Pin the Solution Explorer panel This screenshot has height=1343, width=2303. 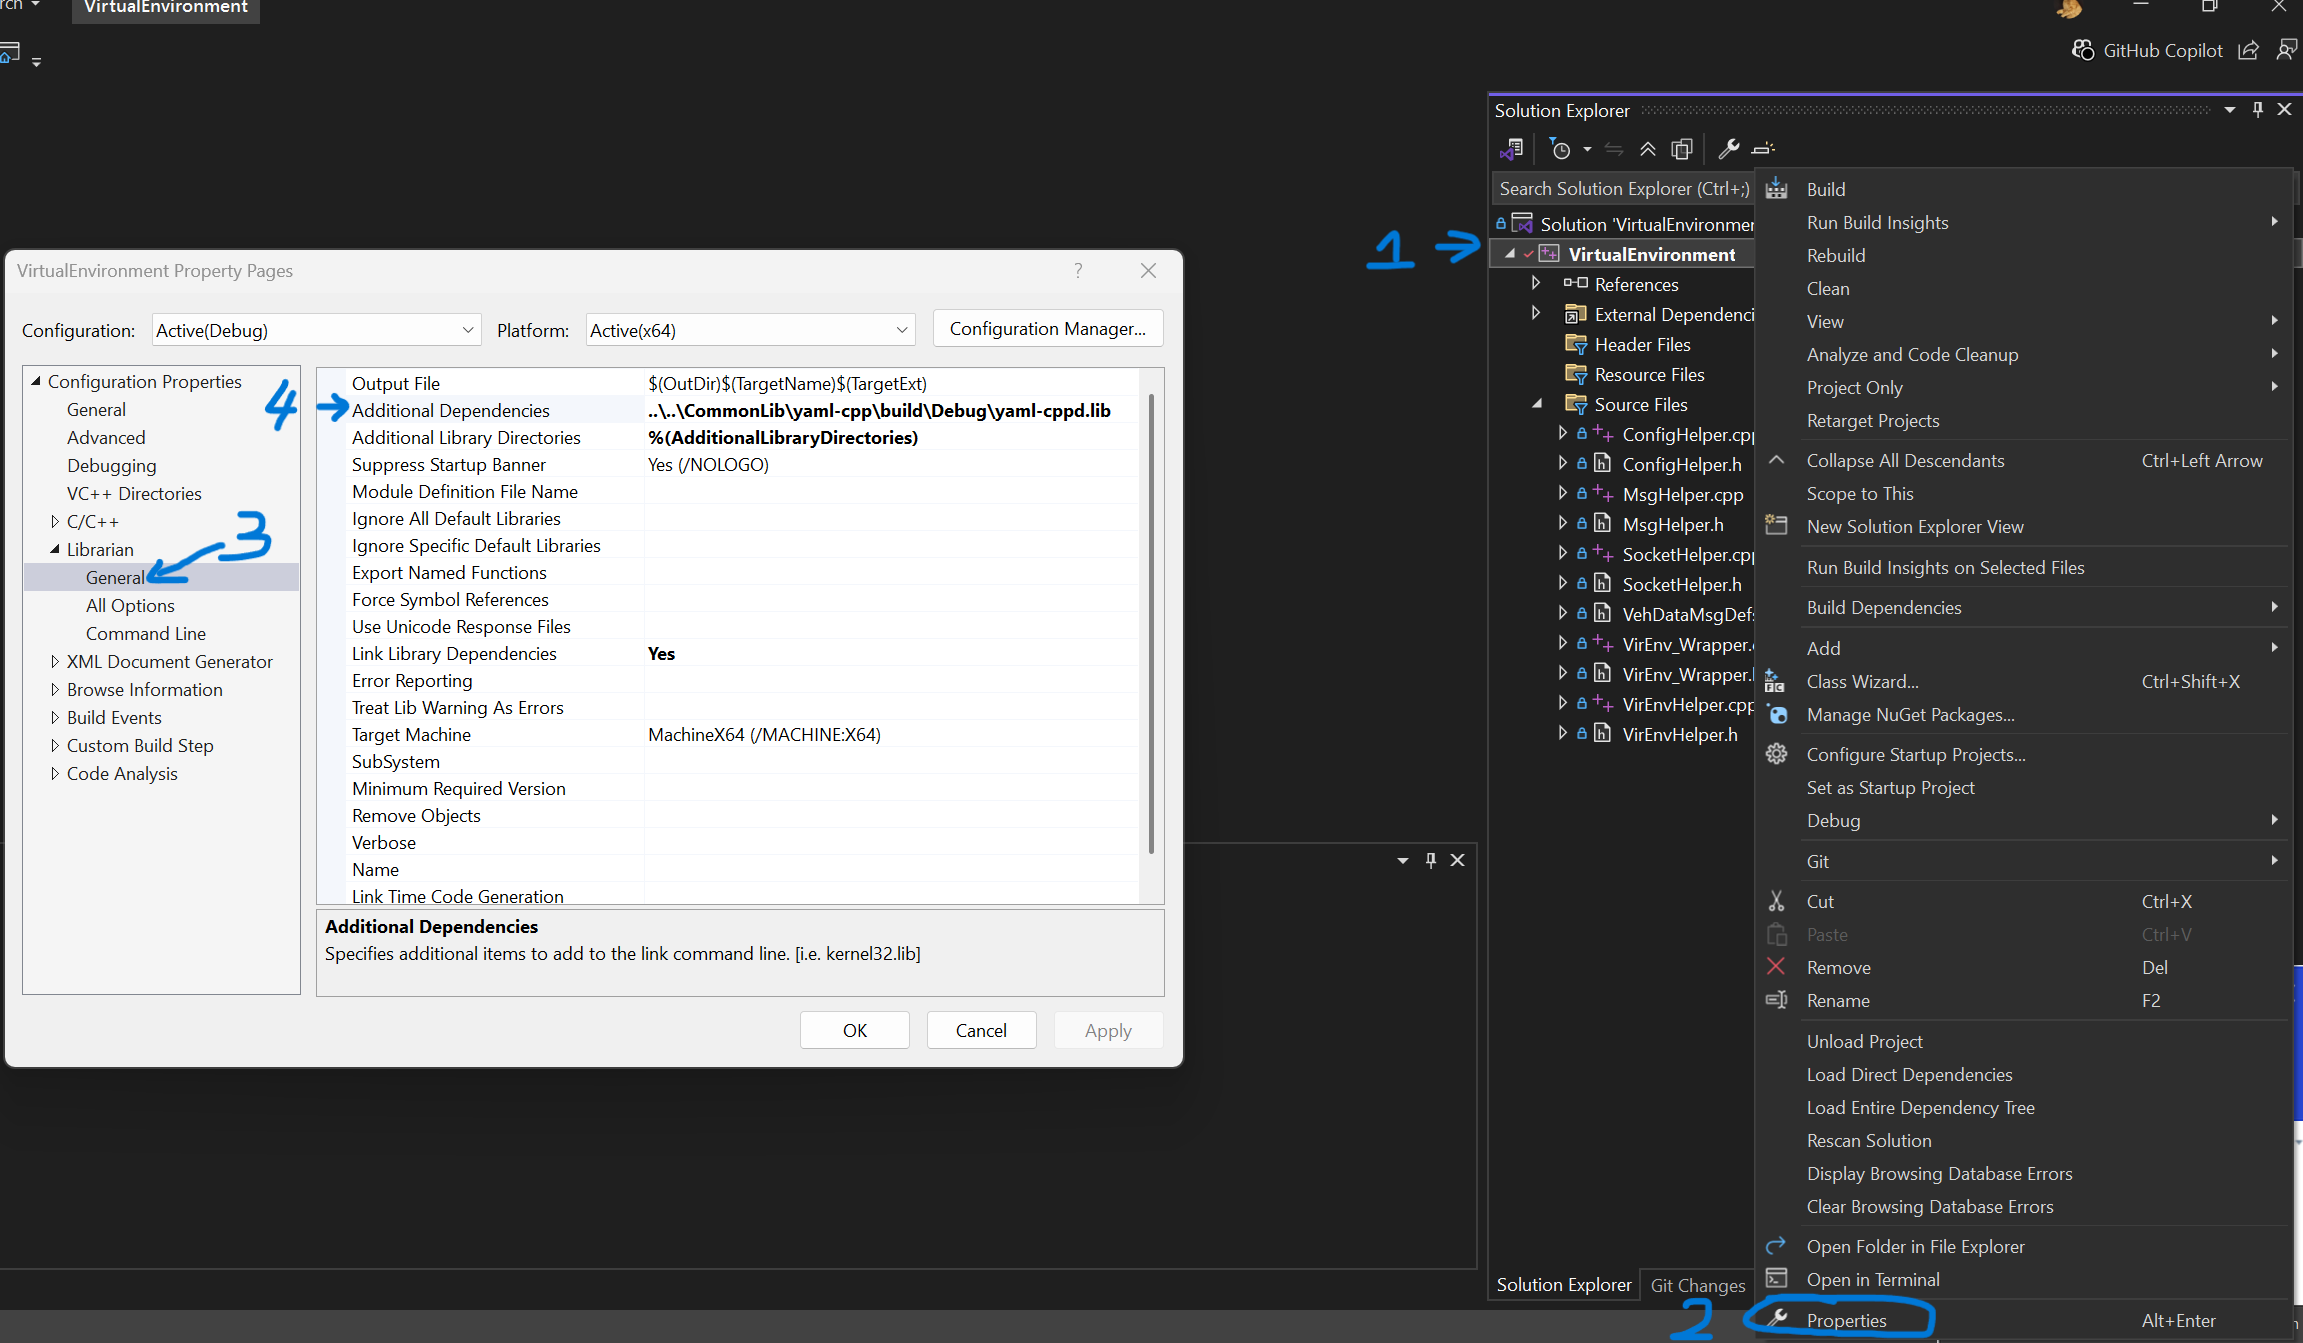(2257, 110)
